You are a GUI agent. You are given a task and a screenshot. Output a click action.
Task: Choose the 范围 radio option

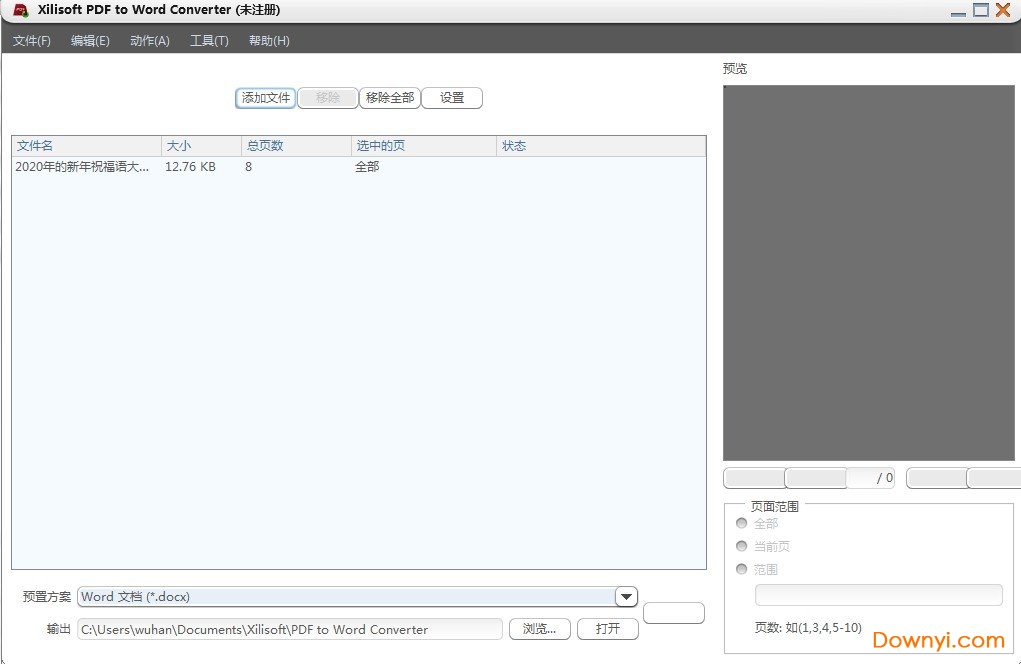742,569
